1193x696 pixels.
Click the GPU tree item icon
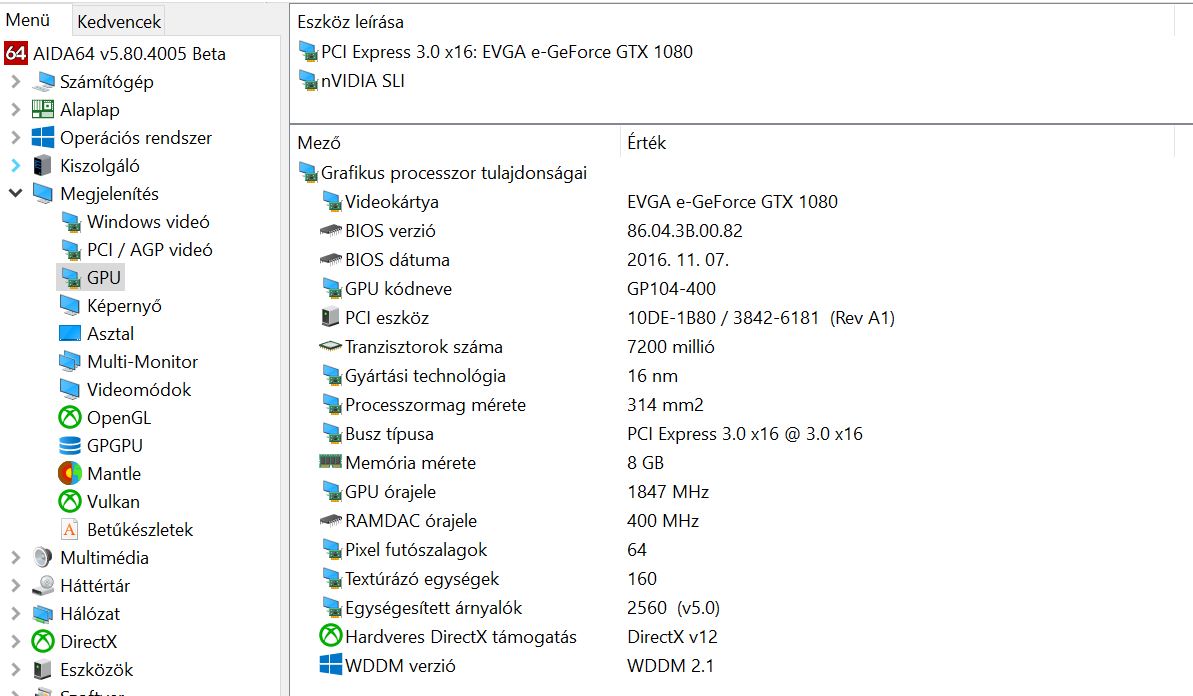(71, 278)
